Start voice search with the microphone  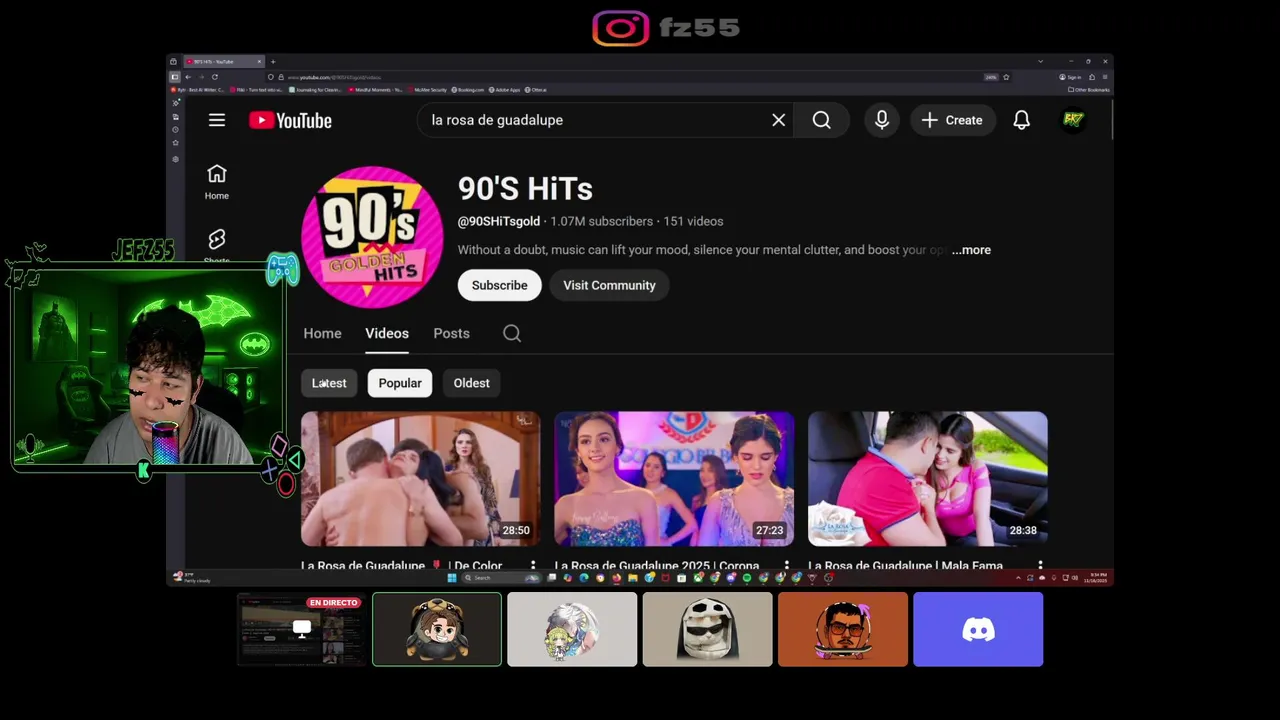(882, 120)
